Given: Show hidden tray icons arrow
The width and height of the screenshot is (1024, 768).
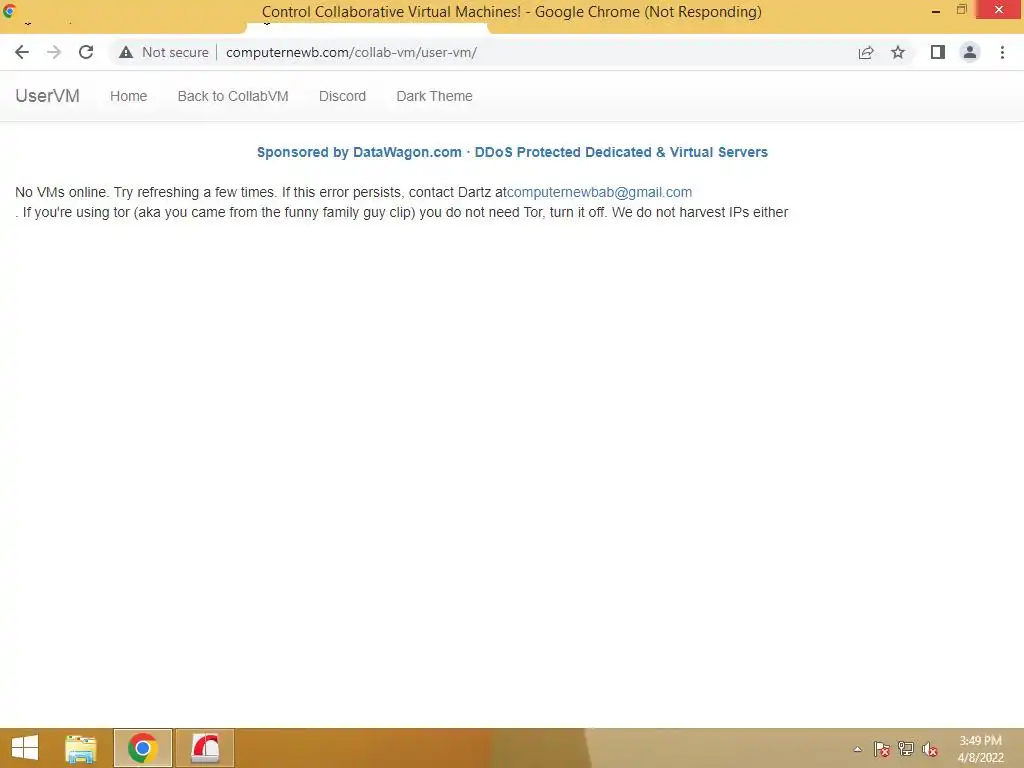Looking at the screenshot, I should pyautogui.click(x=857, y=749).
